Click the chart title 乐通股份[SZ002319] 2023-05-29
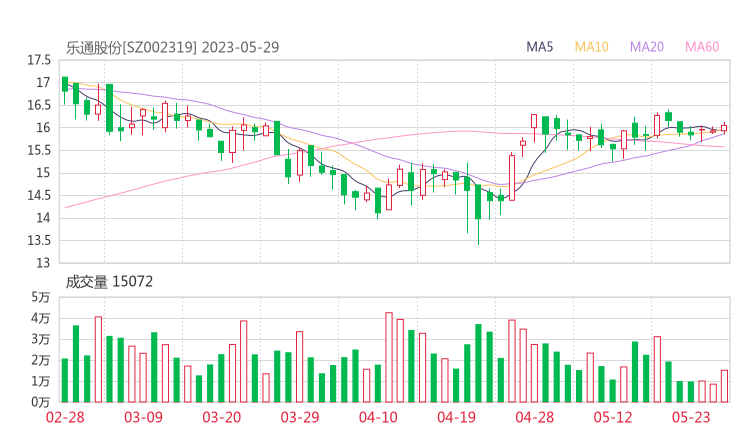The image size is (740, 440). point(172,48)
